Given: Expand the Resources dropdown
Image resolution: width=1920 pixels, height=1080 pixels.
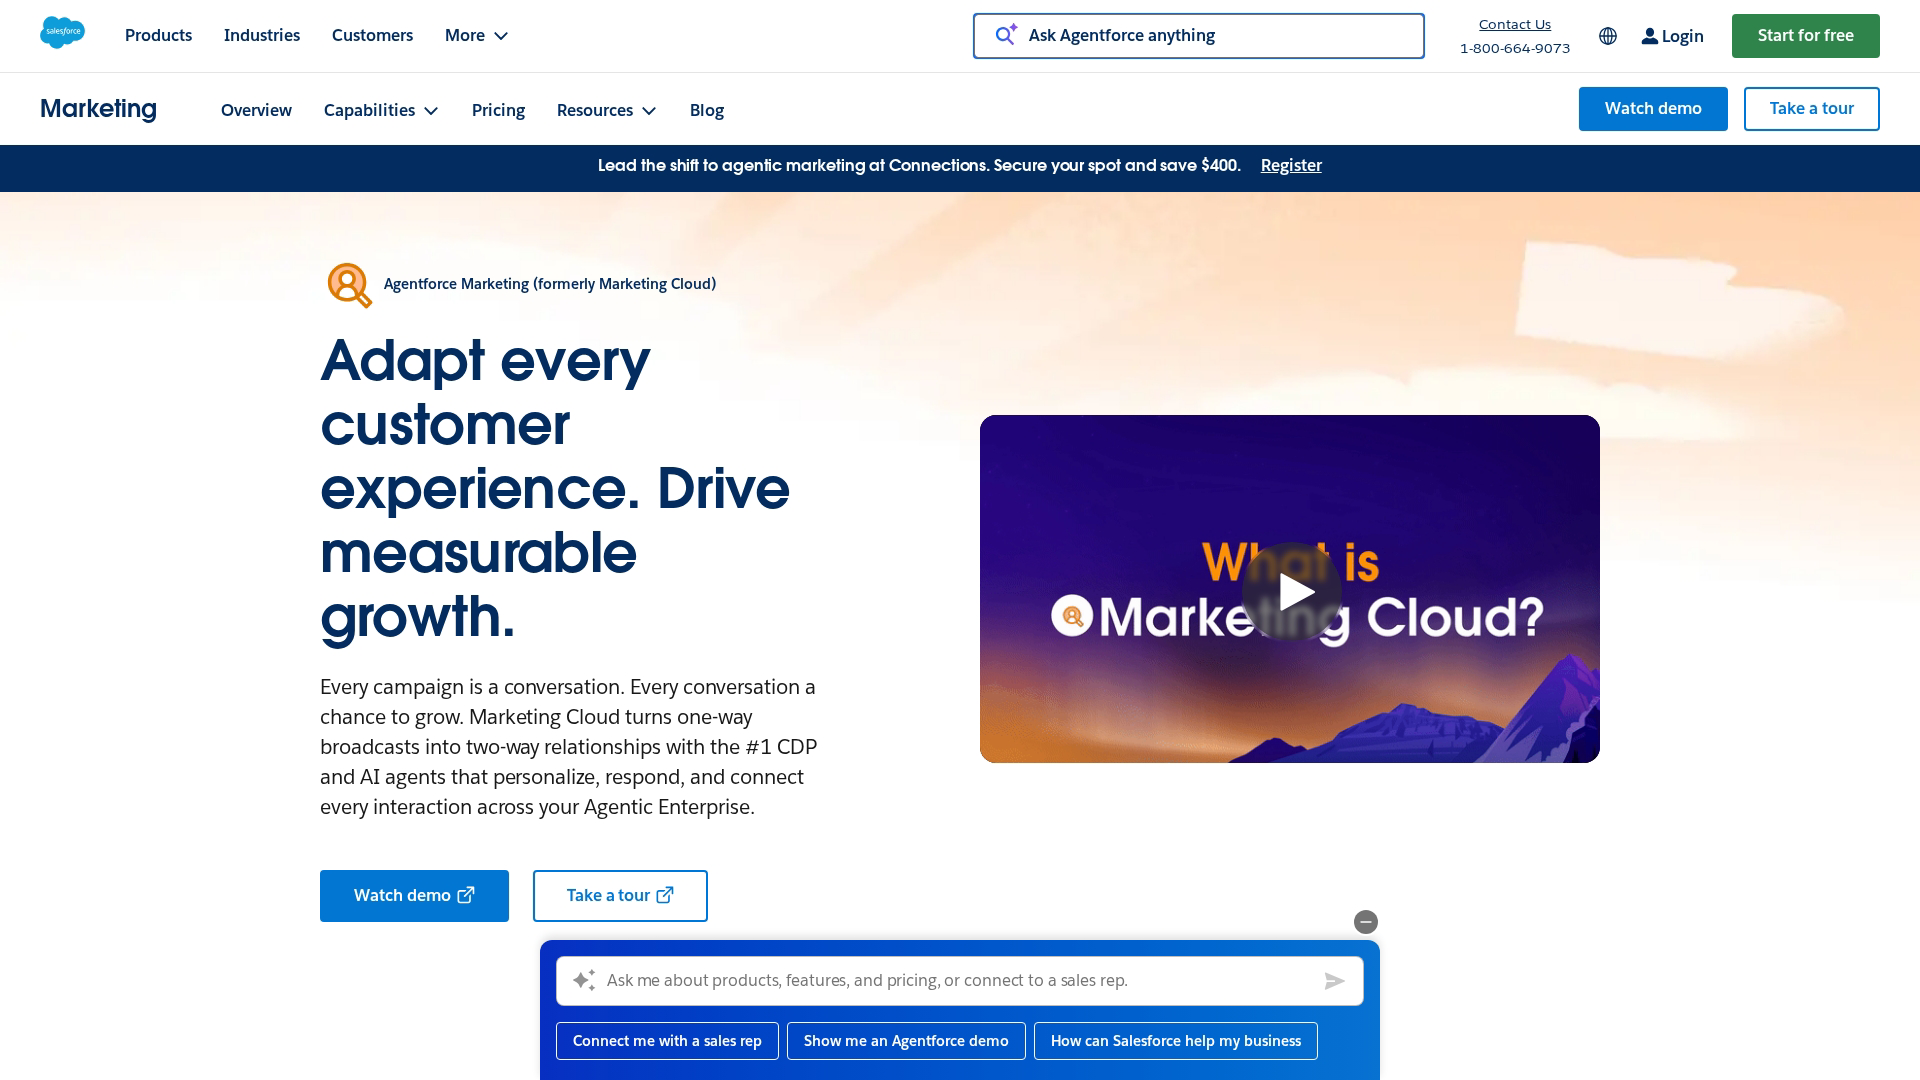Looking at the screenshot, I should 606,110.
